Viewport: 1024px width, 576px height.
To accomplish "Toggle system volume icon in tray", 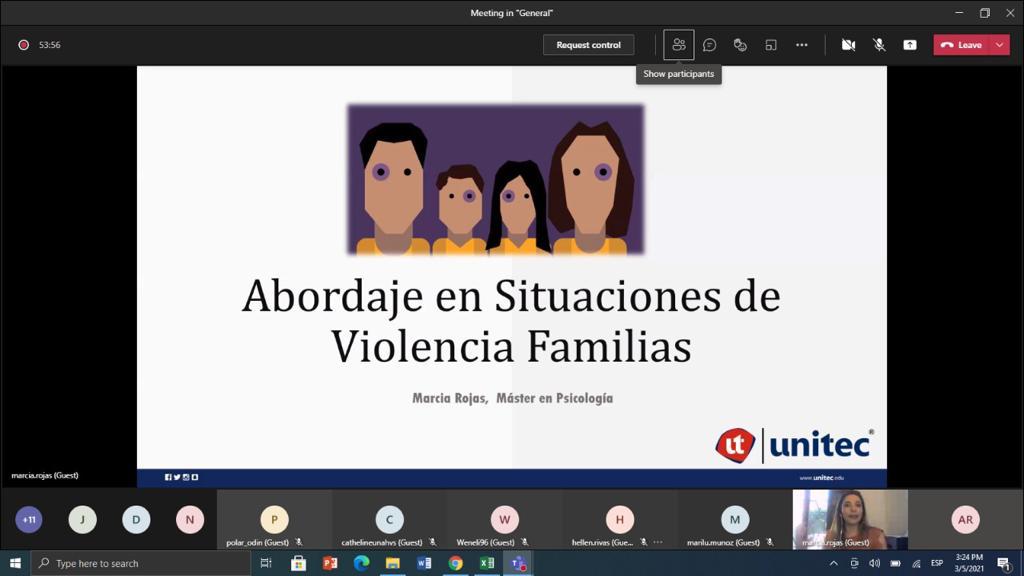I will [x=875, y=563].
